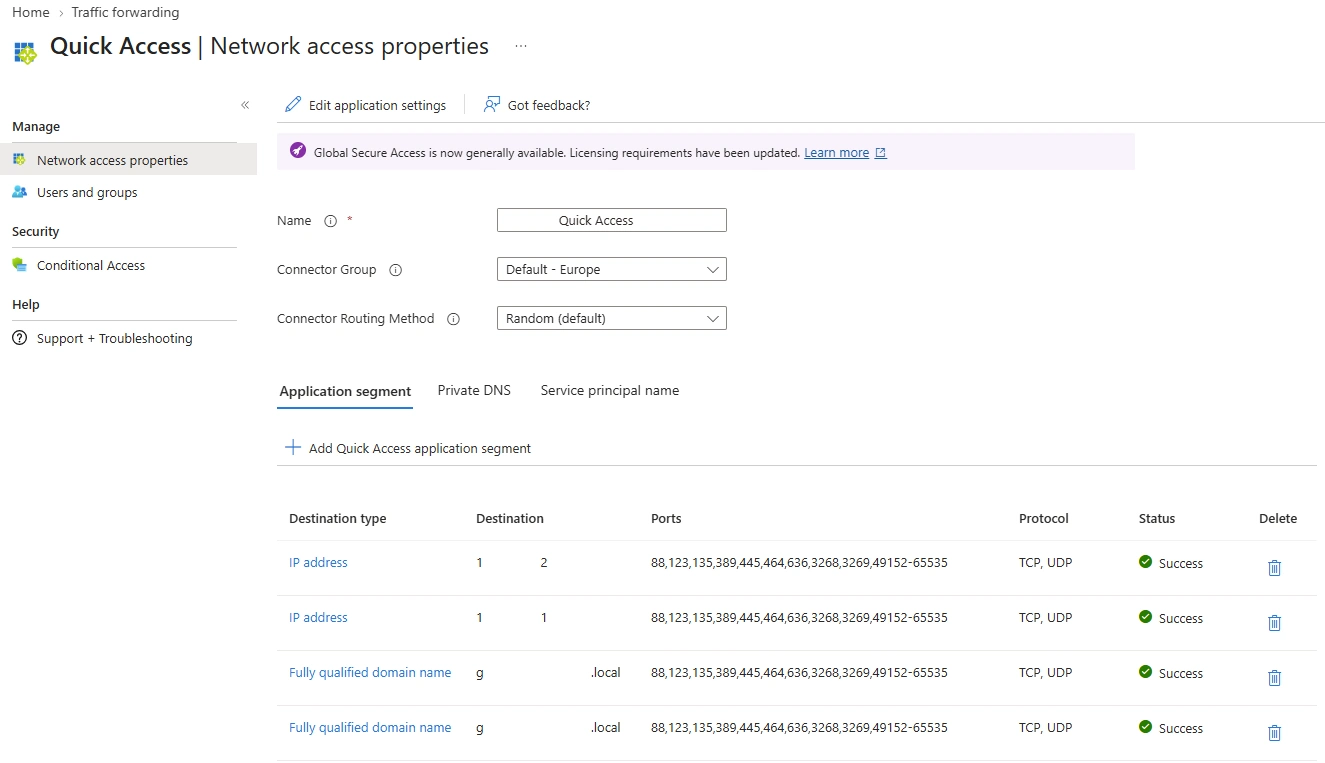1325x763 pixels.
Task: Switch to the Private DNS tab
Action: (x=474, y=390)
